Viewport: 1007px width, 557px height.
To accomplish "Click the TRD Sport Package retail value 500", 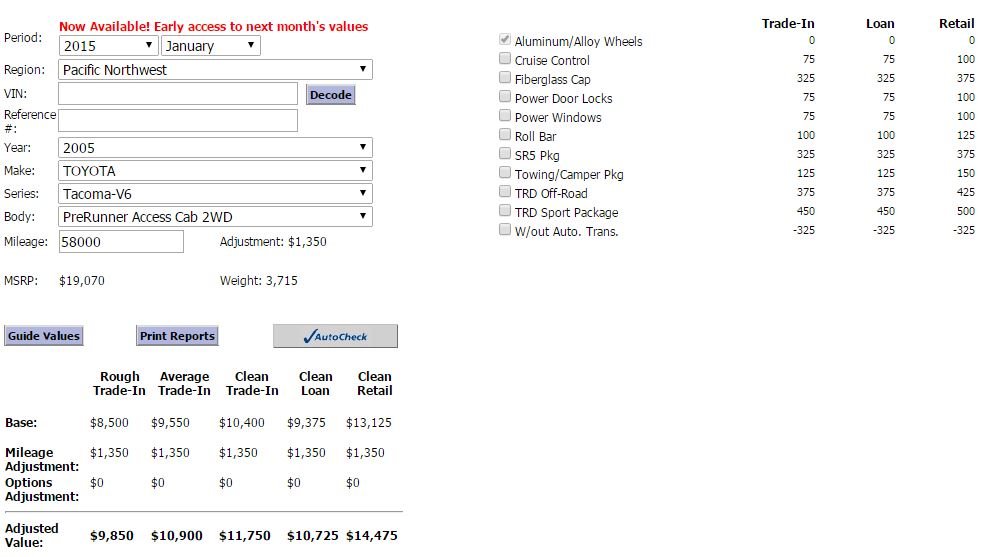I will pyautogui.click(x=965, y=211).
